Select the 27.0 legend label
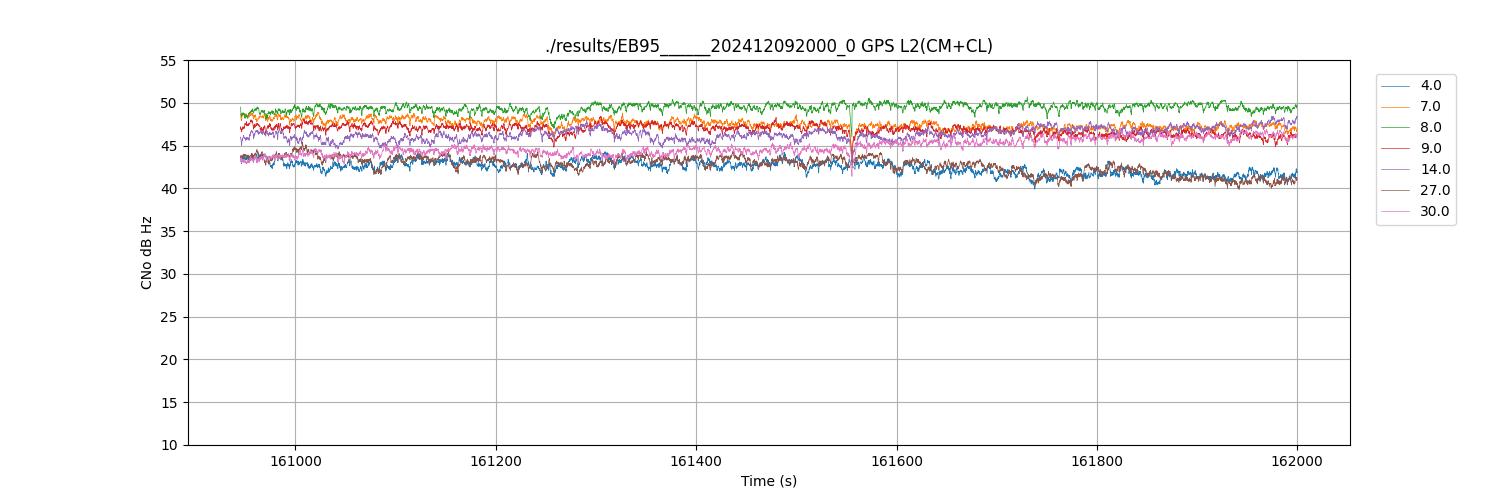 1434,191
